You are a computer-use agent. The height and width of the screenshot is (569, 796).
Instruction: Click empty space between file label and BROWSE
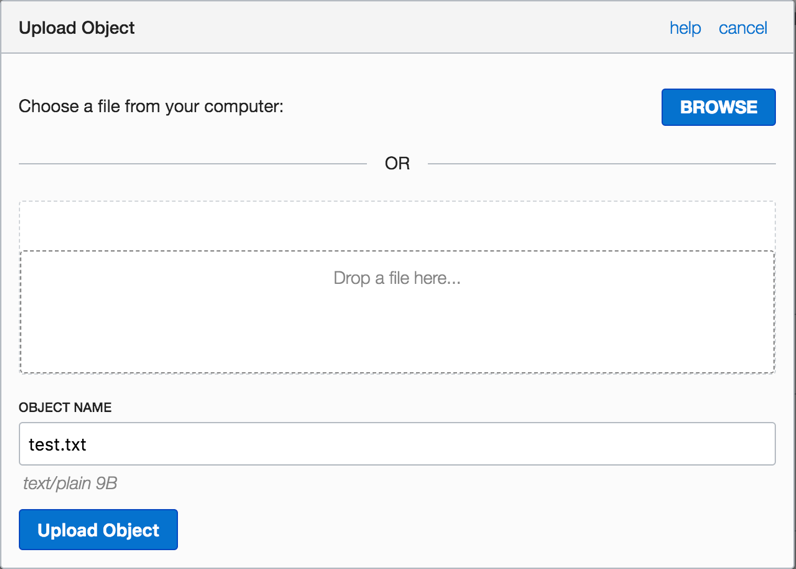(x=470, y=106)
